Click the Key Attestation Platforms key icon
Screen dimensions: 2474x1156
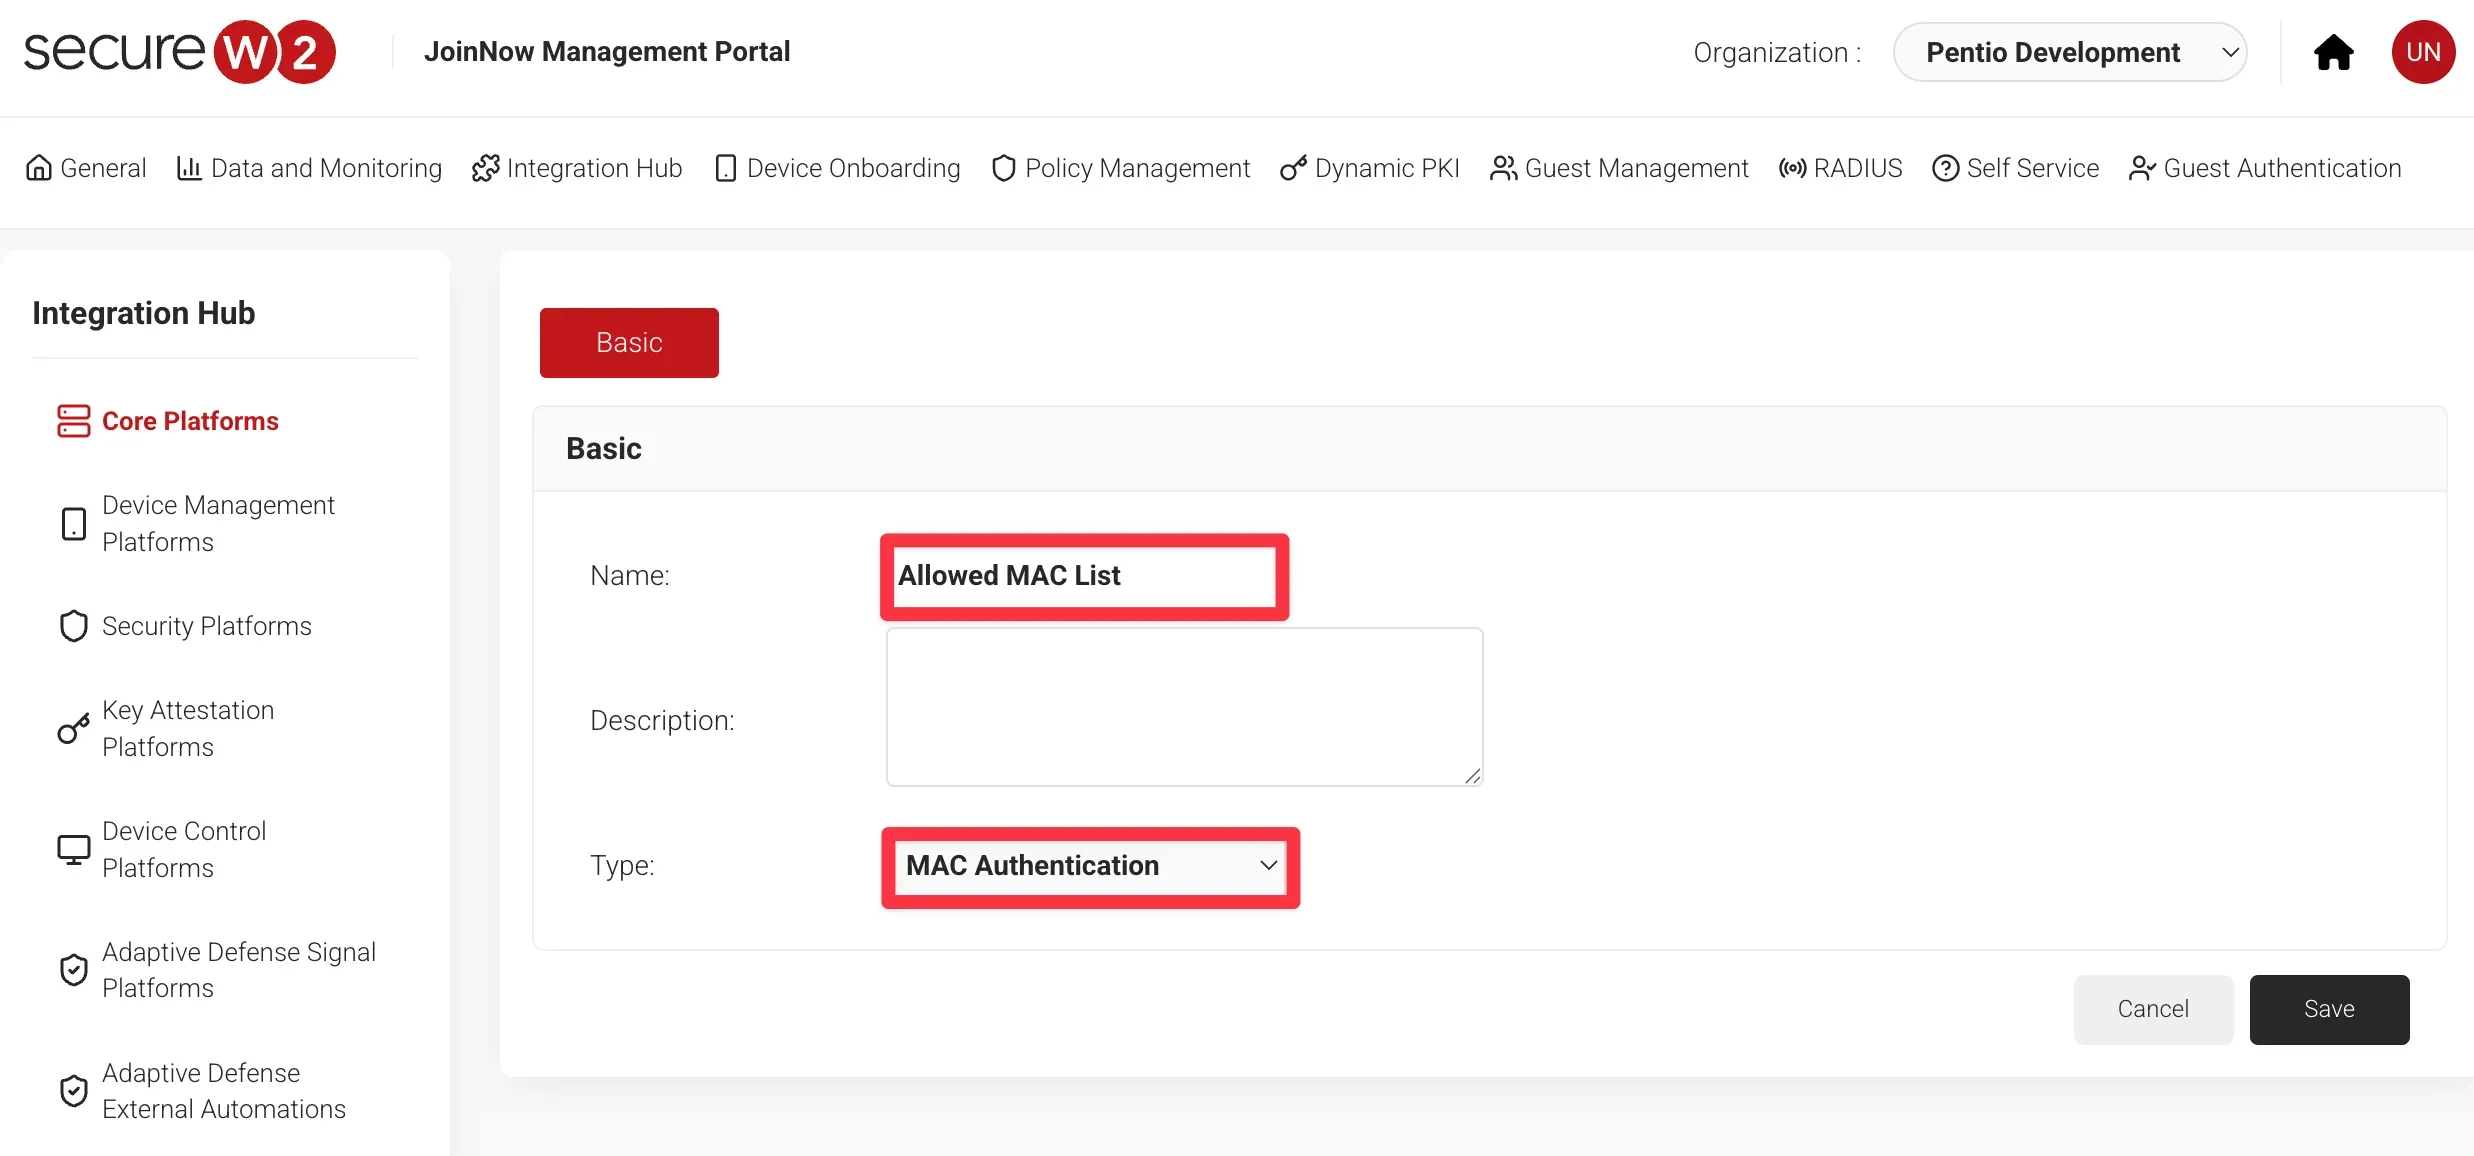coord(73,729)
